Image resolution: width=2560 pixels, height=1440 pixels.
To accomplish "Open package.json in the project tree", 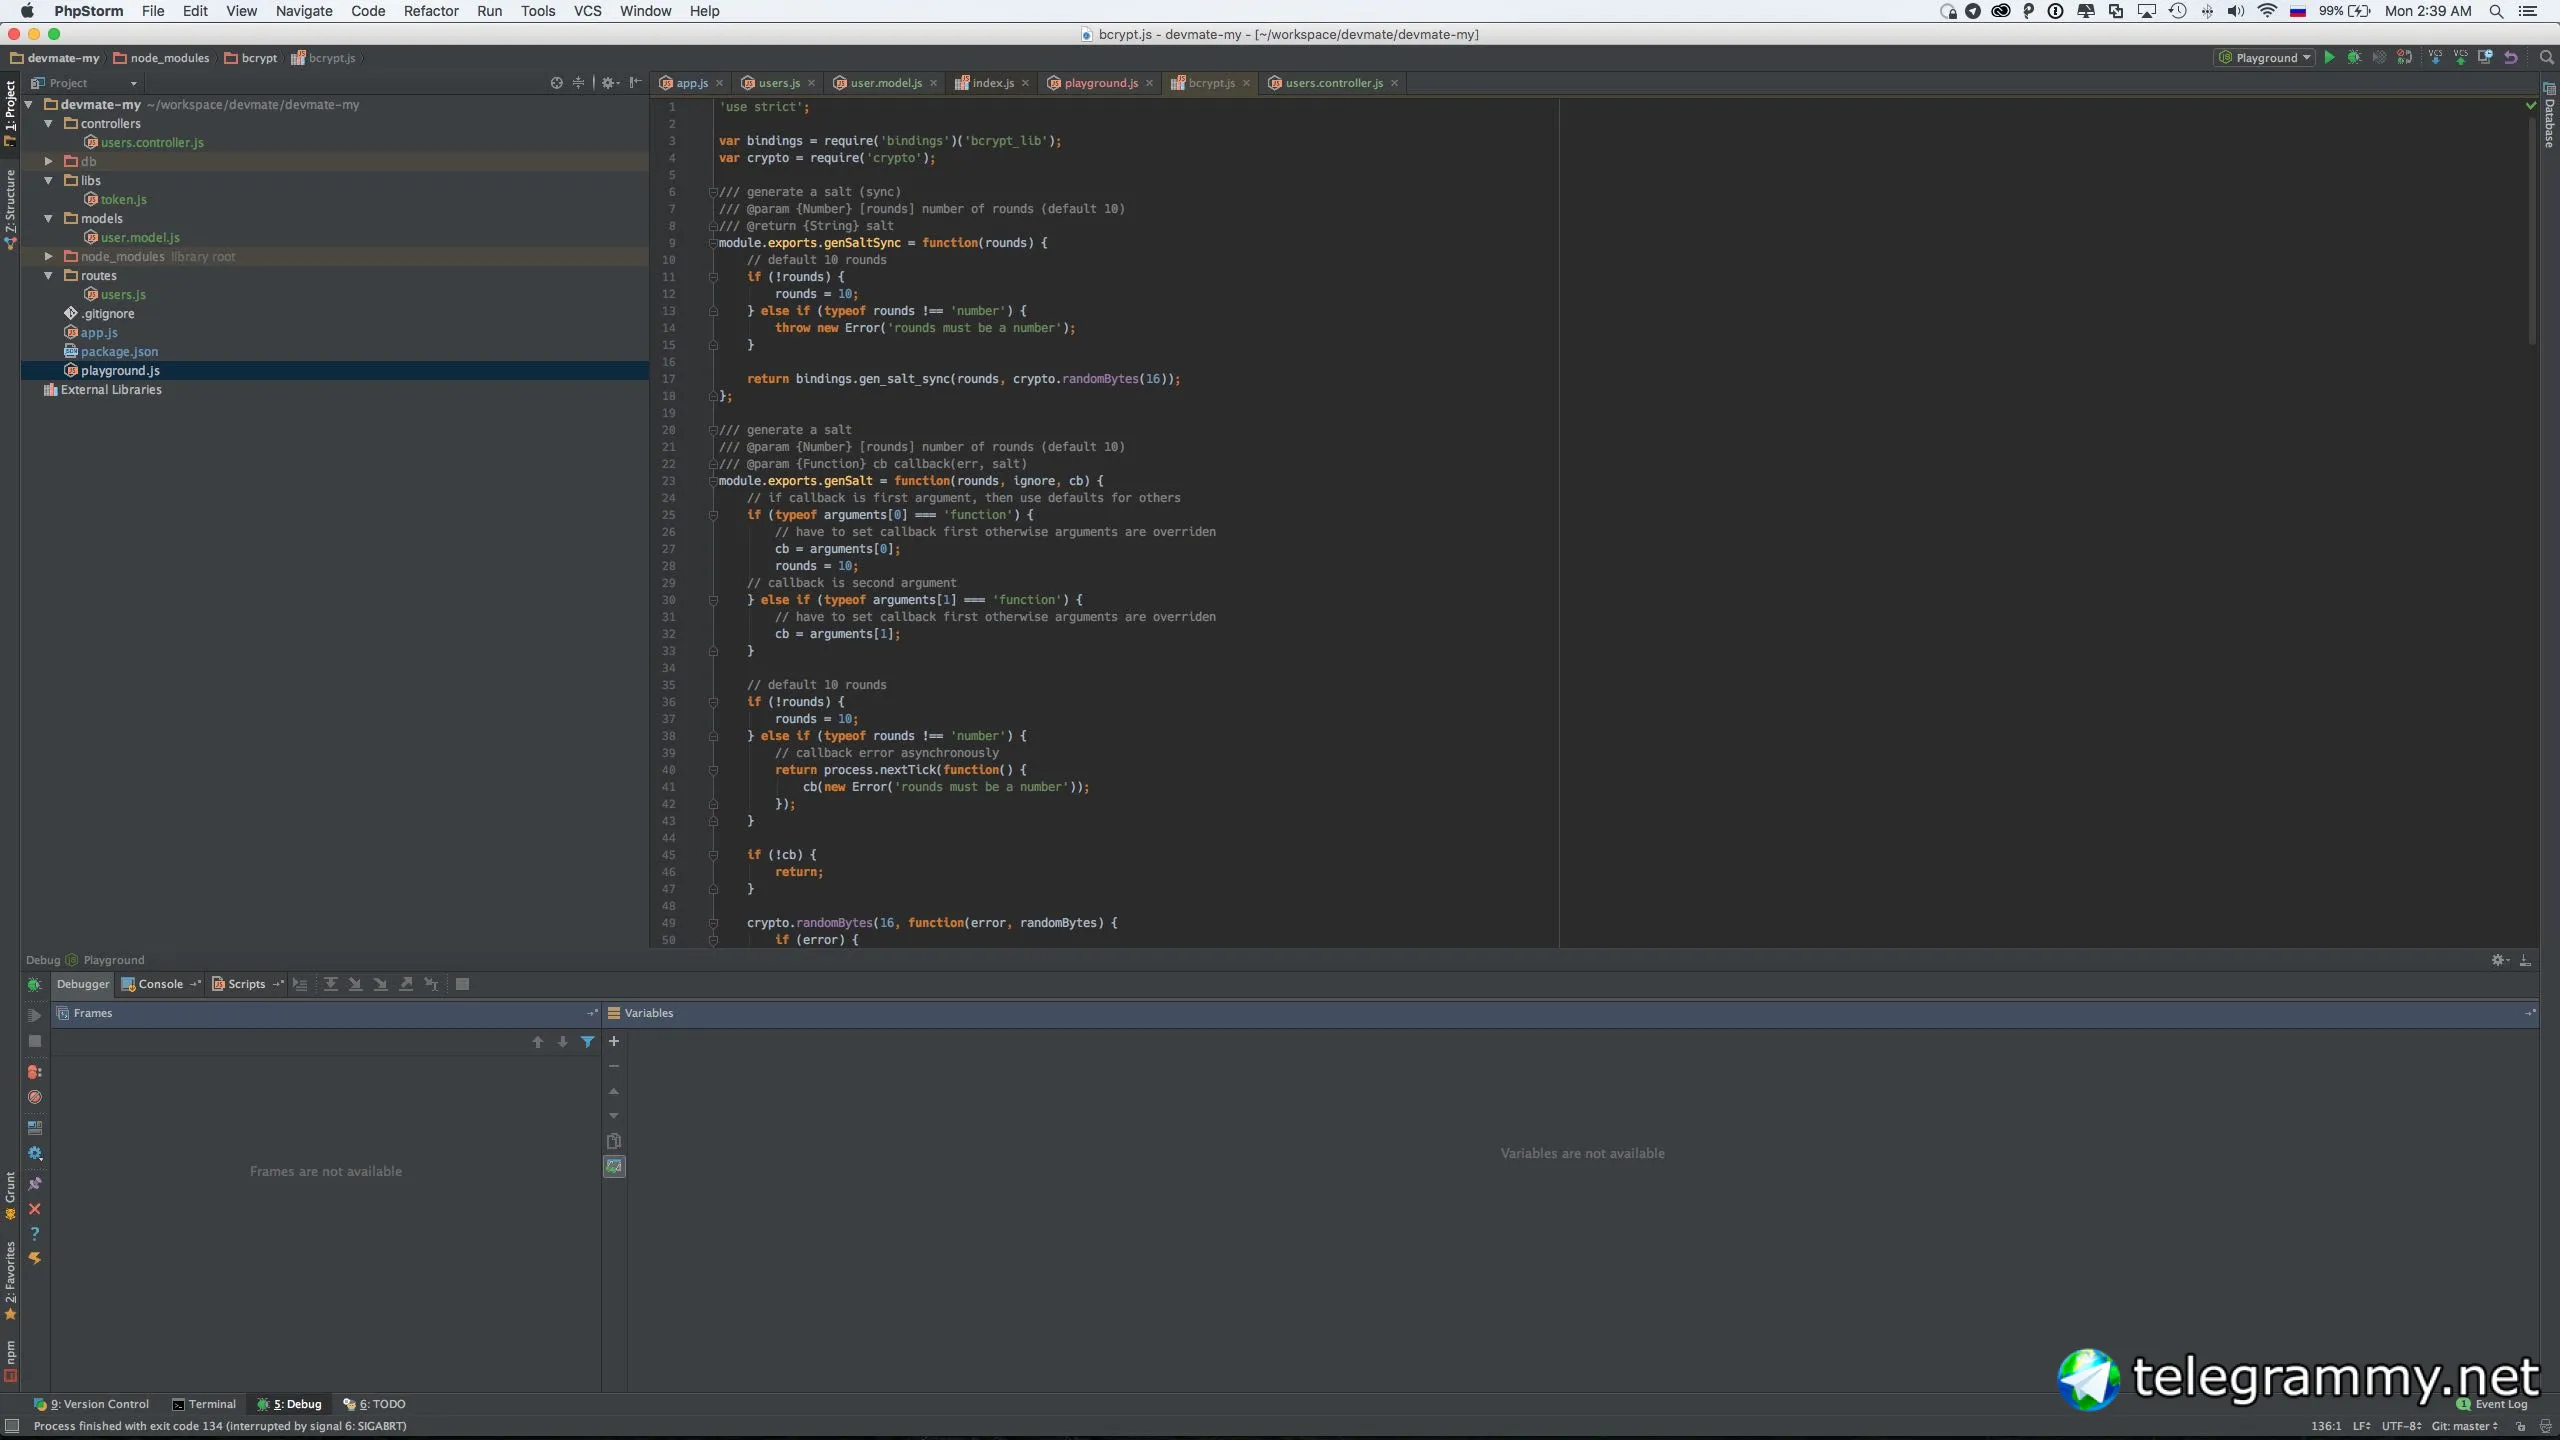I will [x=119, y=352].
